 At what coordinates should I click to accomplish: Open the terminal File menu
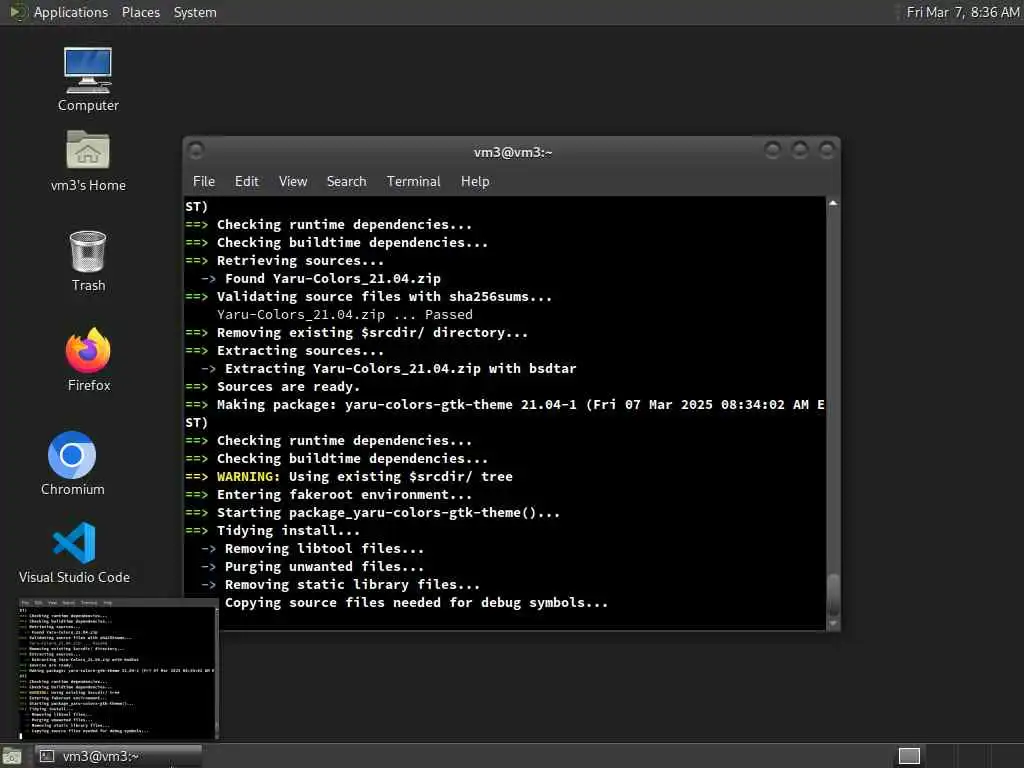pyautogui.click(x=204, y=181)
